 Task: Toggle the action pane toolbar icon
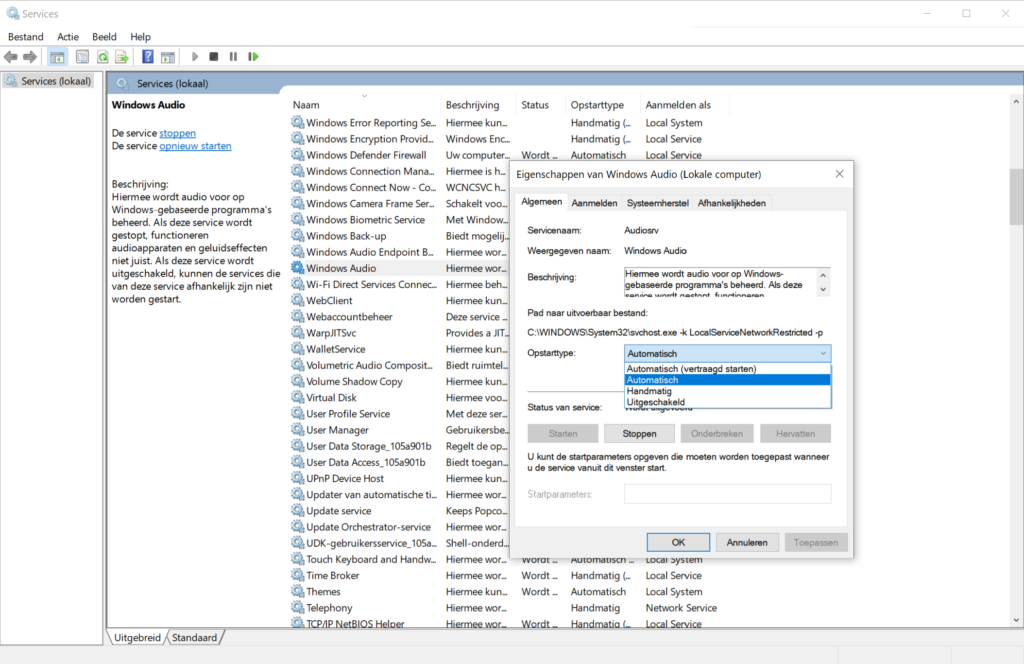tap(168, 57)
